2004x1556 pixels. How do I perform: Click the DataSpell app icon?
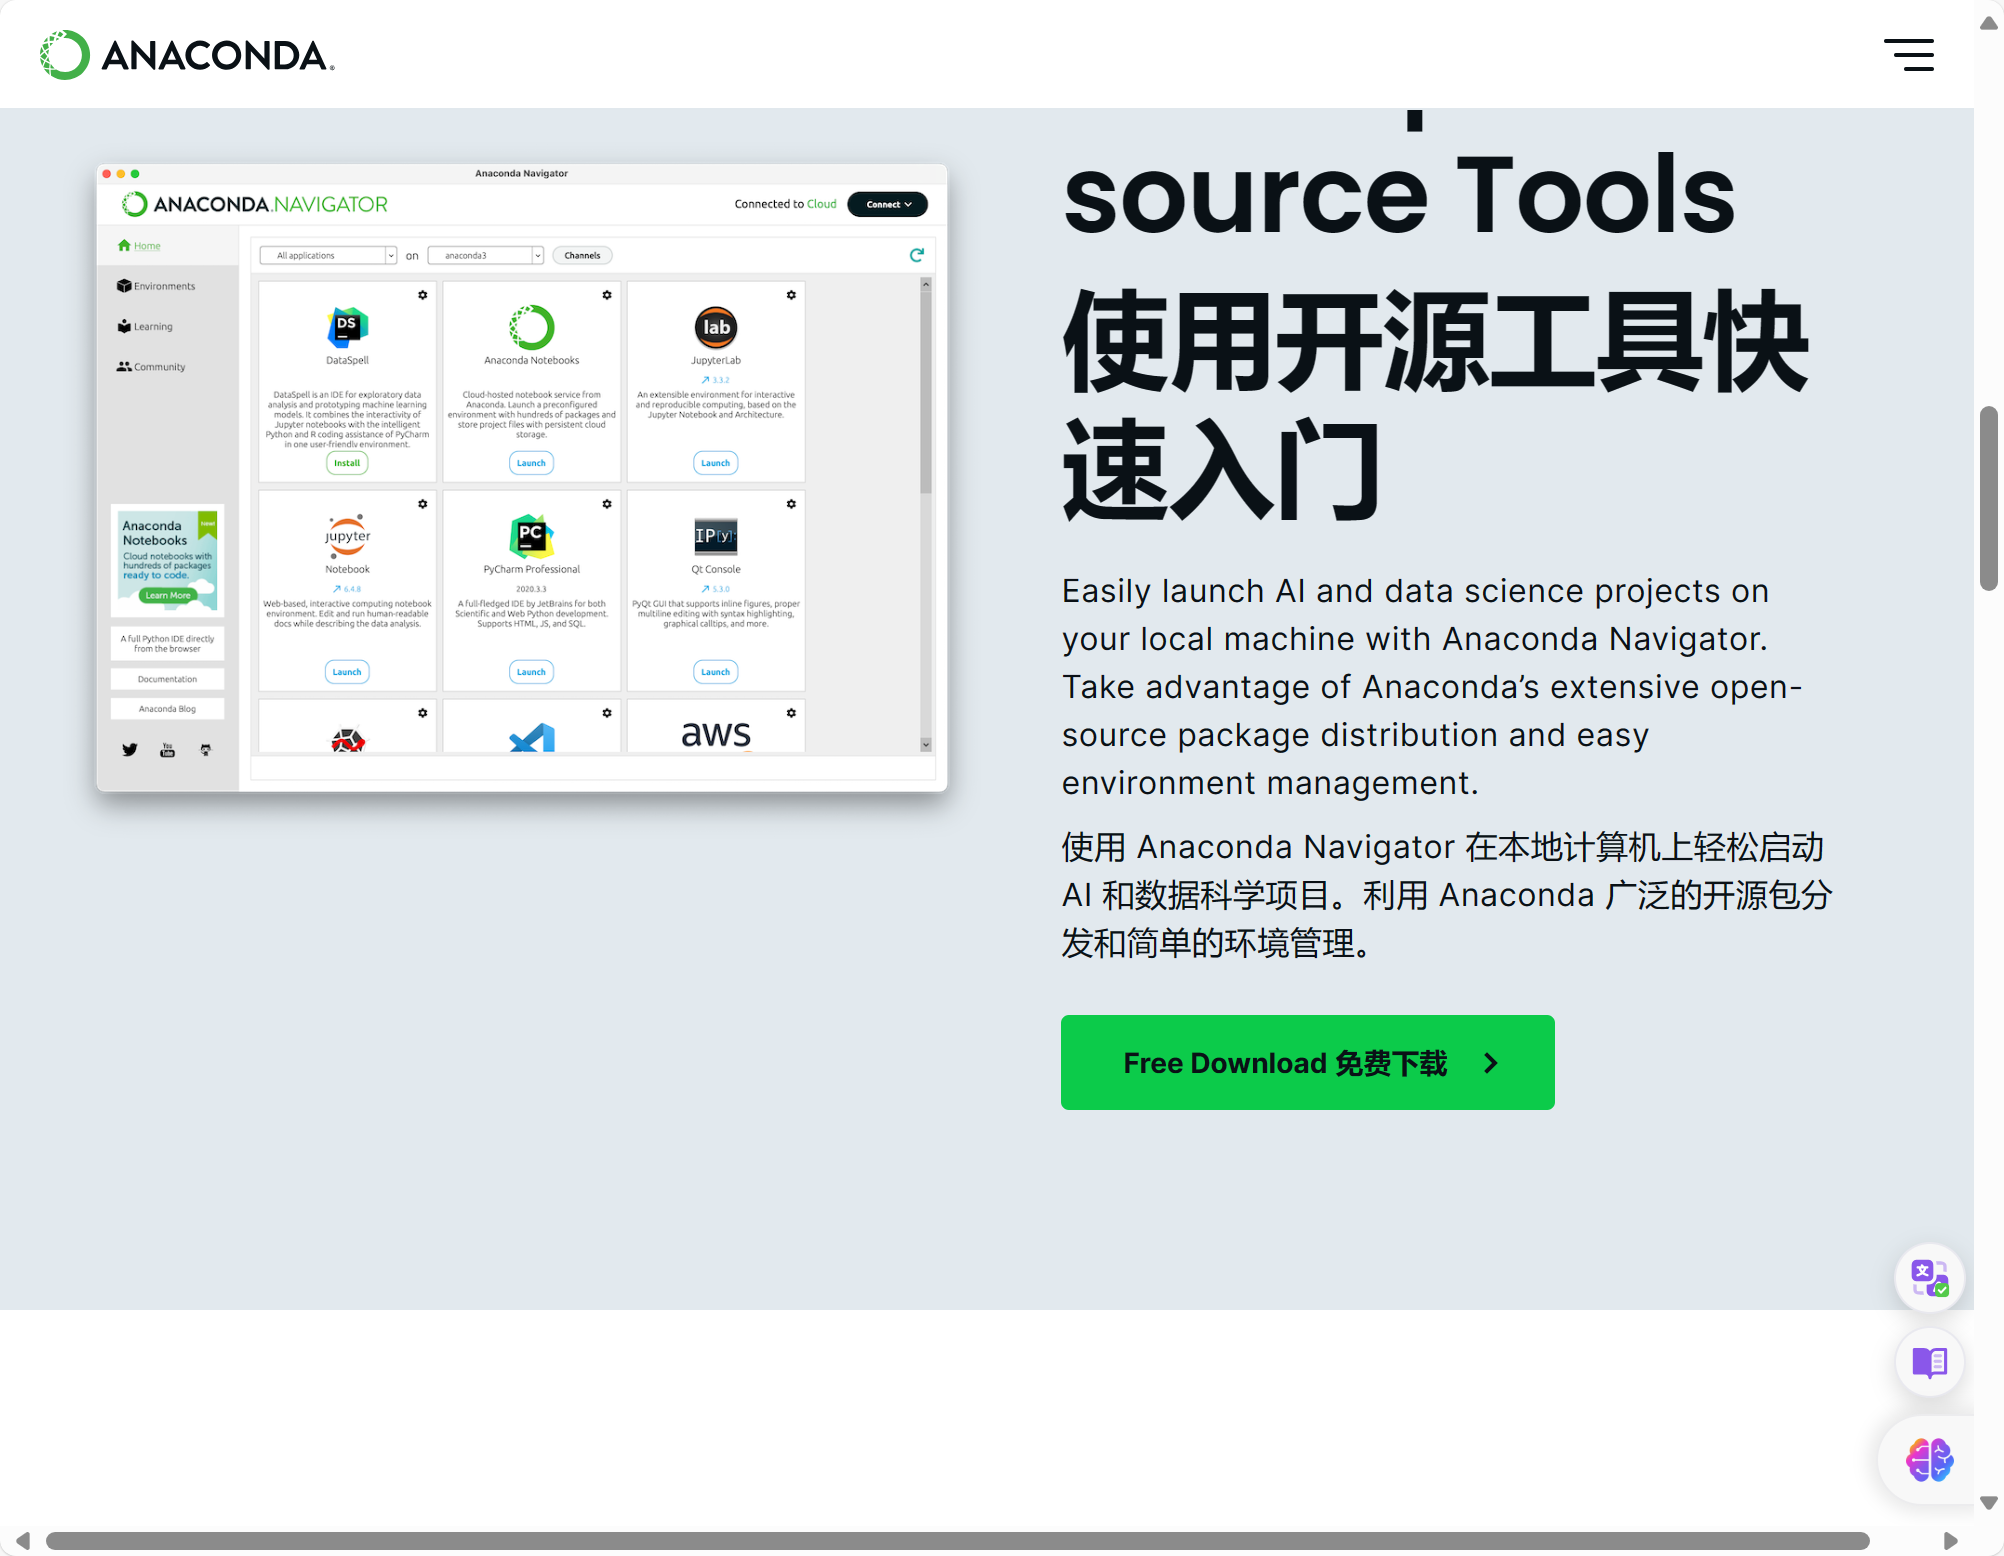347,326
